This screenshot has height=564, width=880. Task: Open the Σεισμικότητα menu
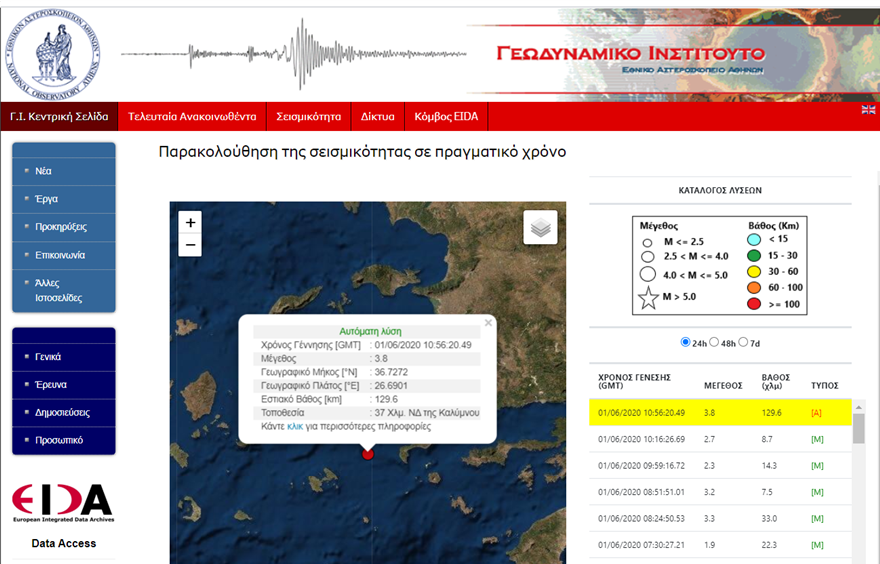(x=308, y=116)
